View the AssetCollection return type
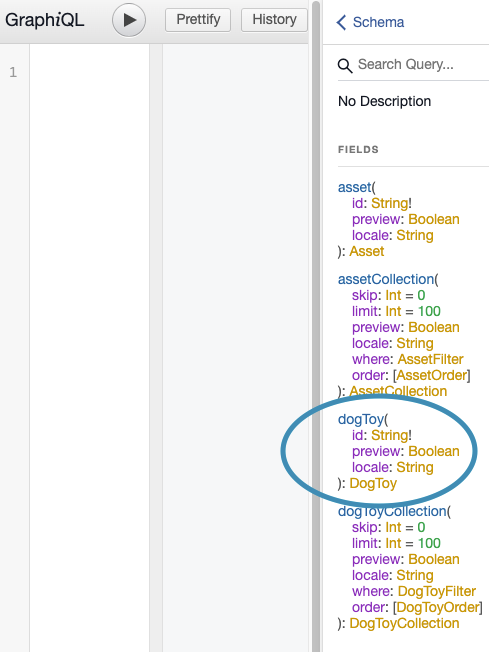Viewport: 489px width, 652px height. tap(398, 391)
